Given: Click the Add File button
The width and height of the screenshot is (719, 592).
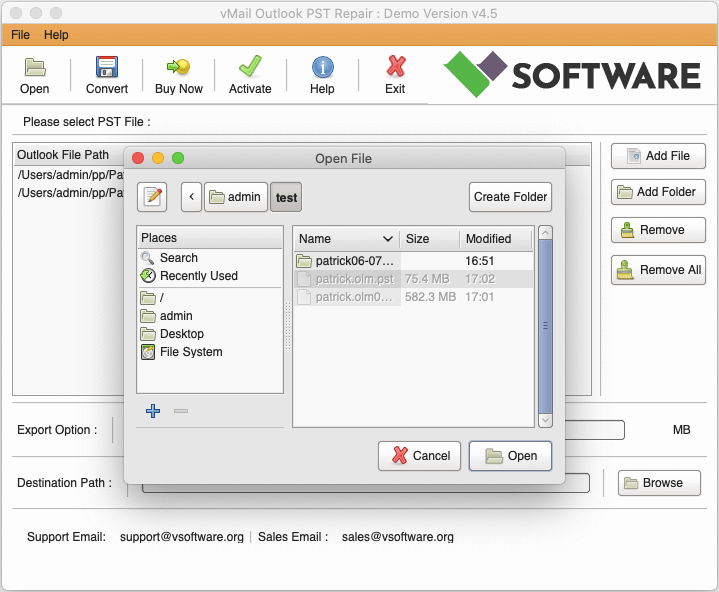Looking at the screenshot, I should point(658,156).
